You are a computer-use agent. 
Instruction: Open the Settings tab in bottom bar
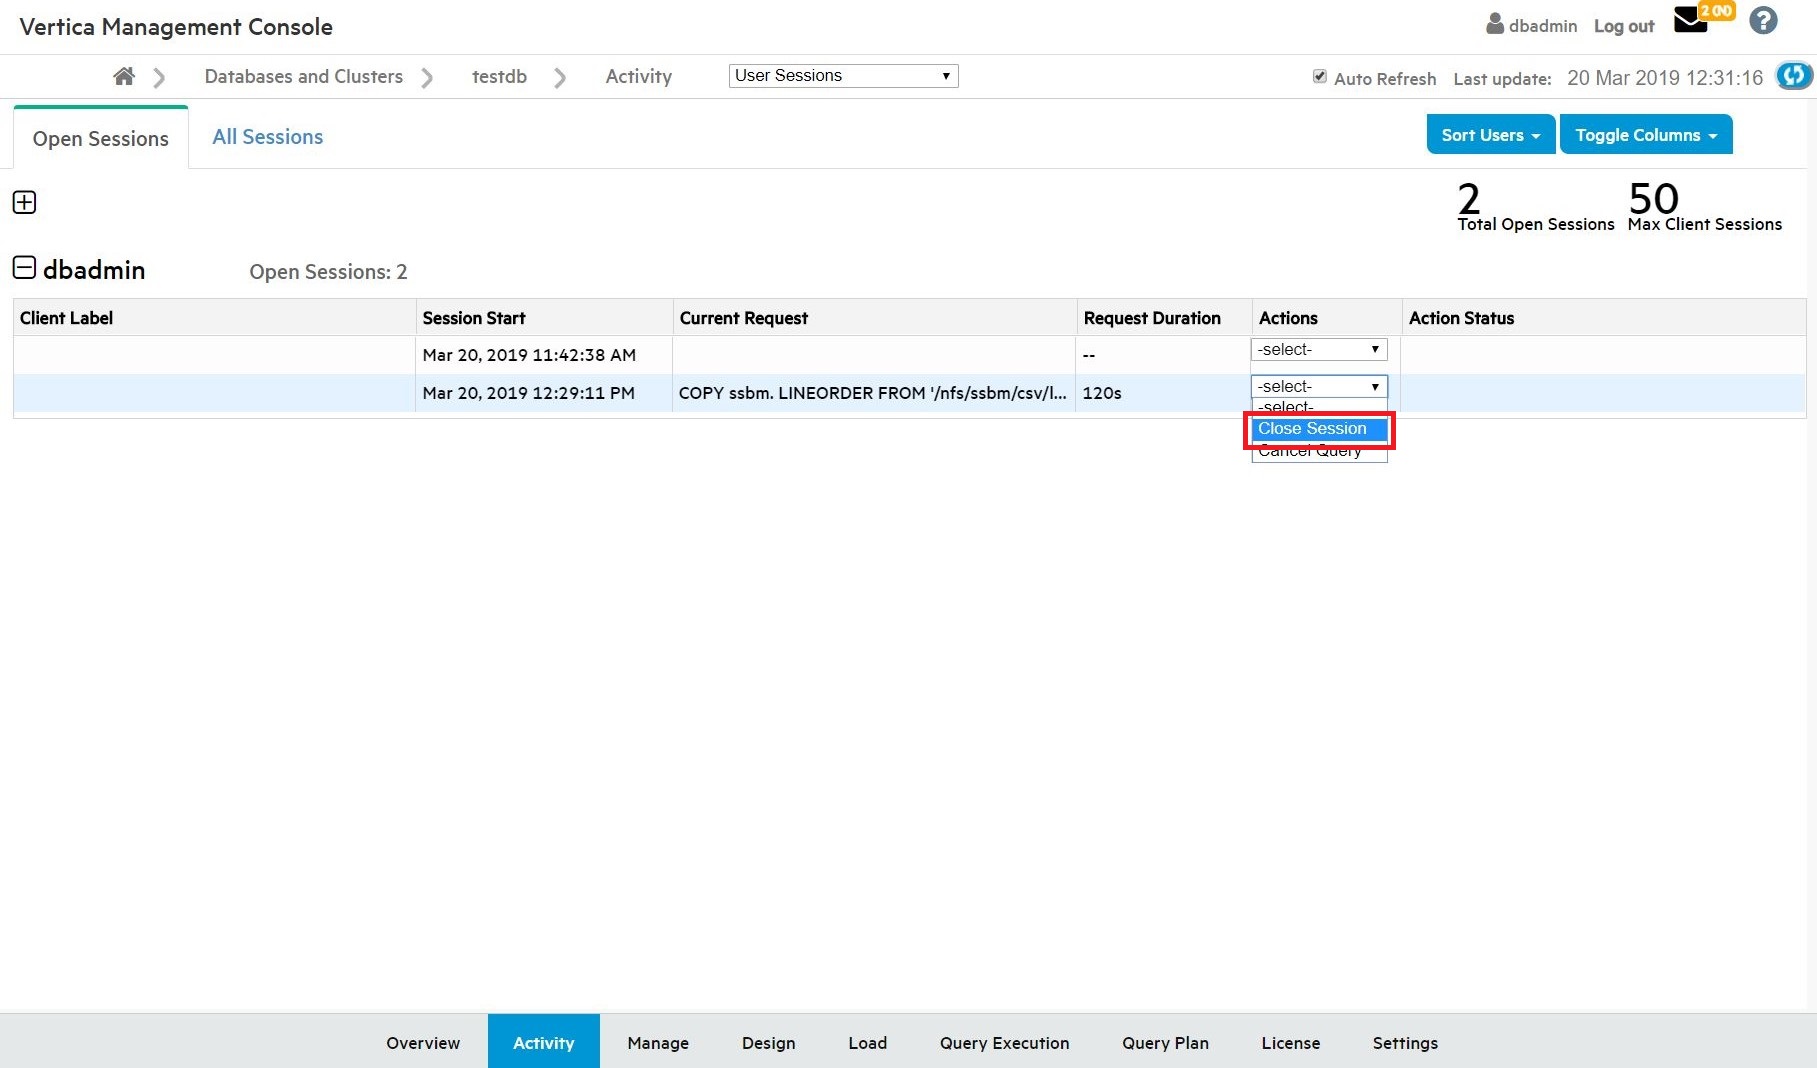1404,1043
